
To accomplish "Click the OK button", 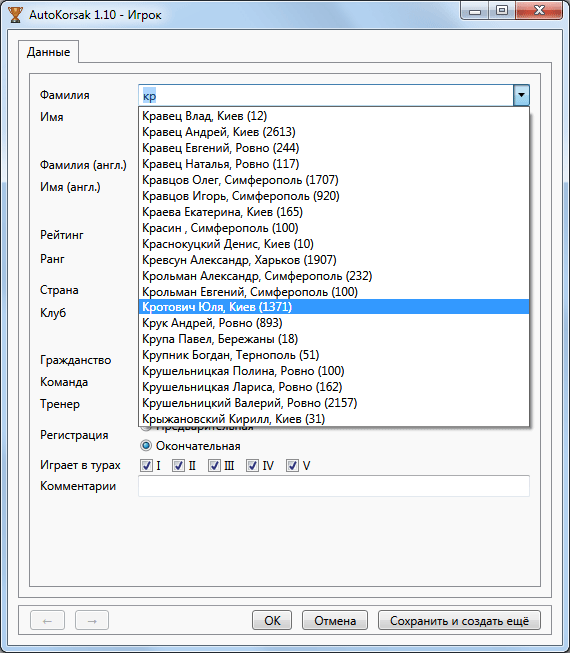I will [x=272, y=621].
